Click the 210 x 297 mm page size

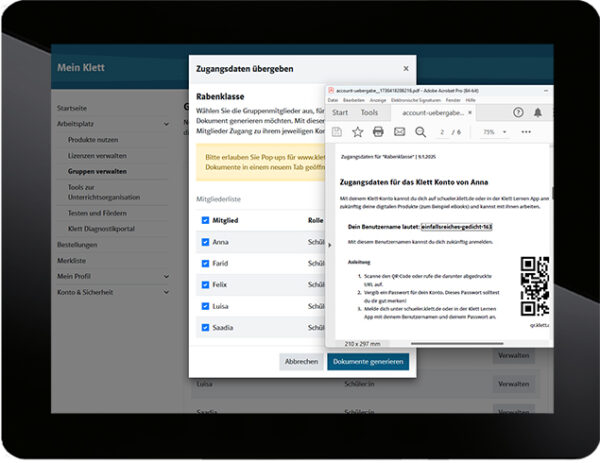362,344
